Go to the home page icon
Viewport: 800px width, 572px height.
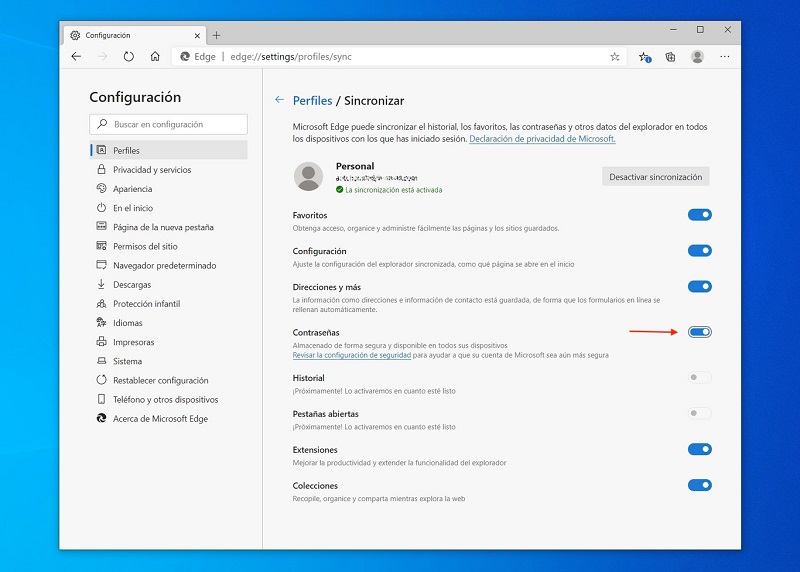click(155, 57)
